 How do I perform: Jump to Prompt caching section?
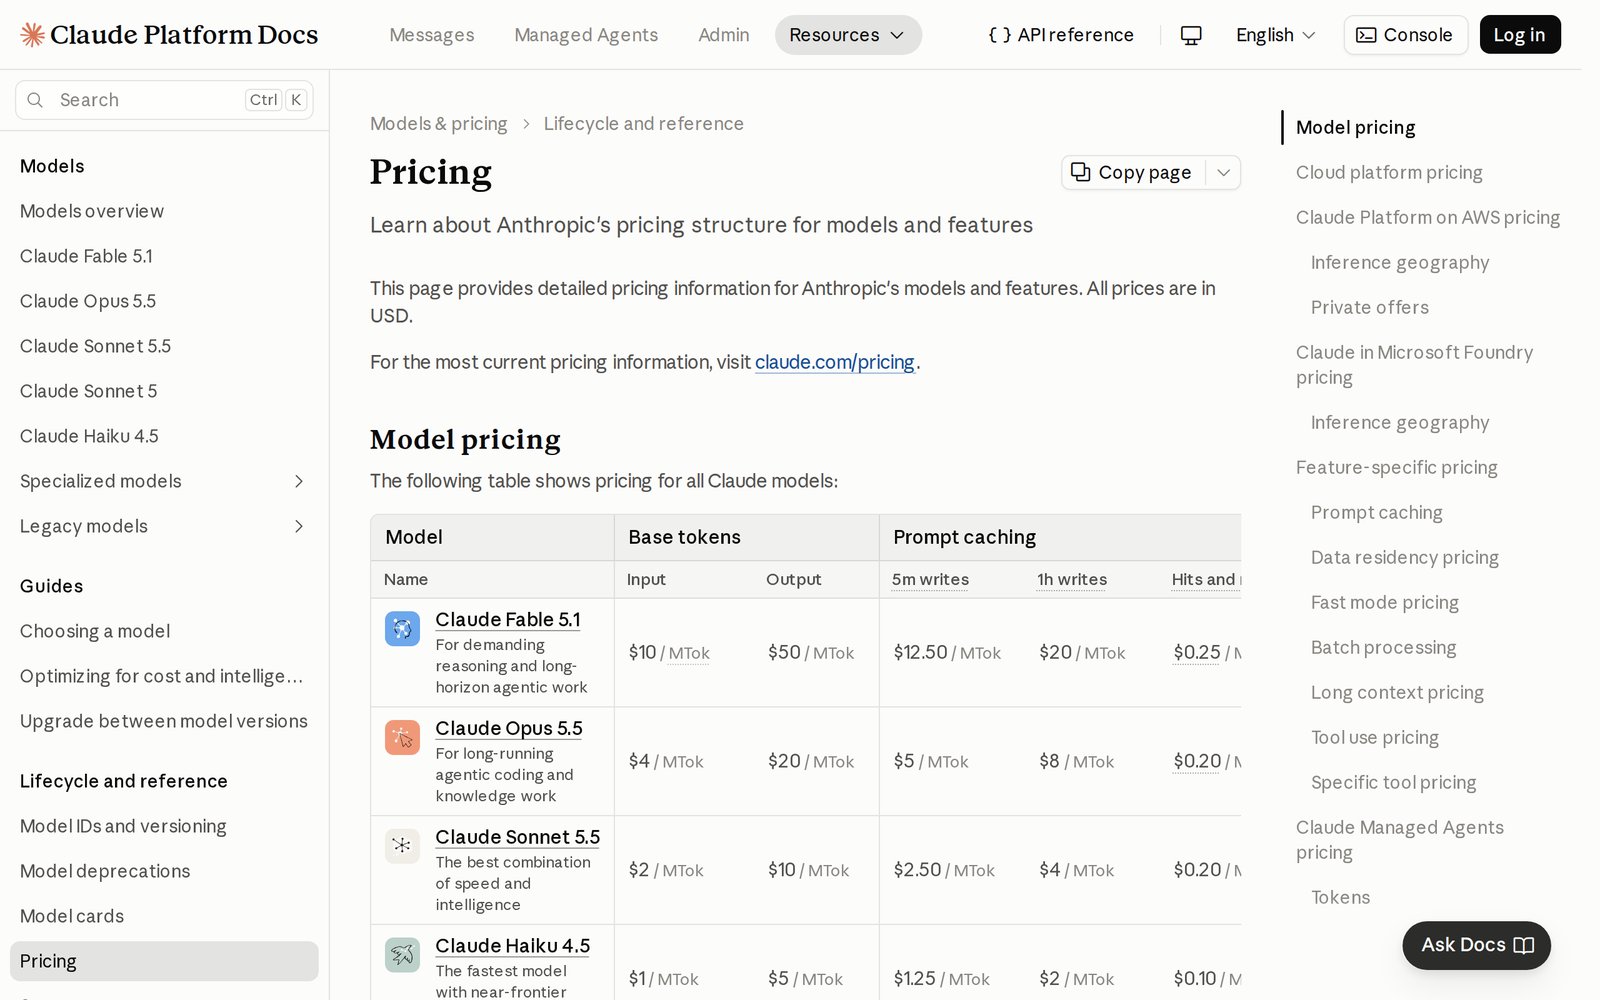pyautogui.click(x=1377, y=513)
